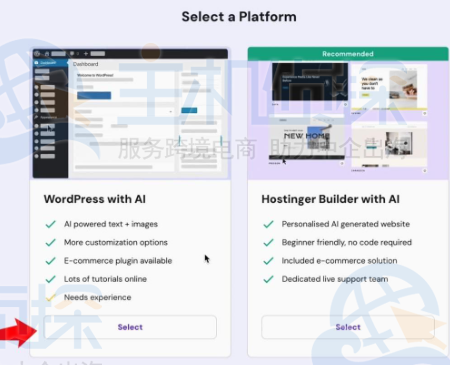
Task: Click the checkmark beside 'Lots of tutorials online'
Action: 51,279
